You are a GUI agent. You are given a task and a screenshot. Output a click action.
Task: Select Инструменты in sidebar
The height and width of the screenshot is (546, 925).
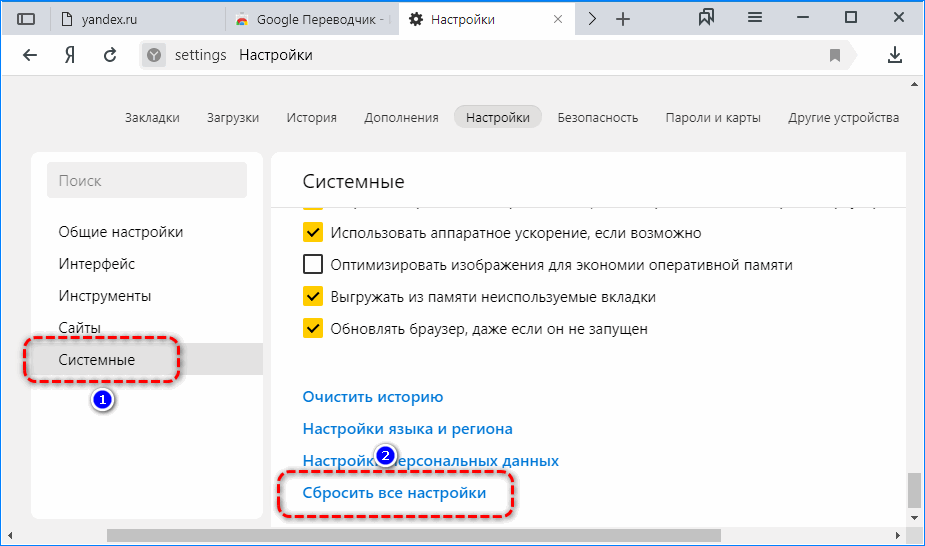pos(147,295)
